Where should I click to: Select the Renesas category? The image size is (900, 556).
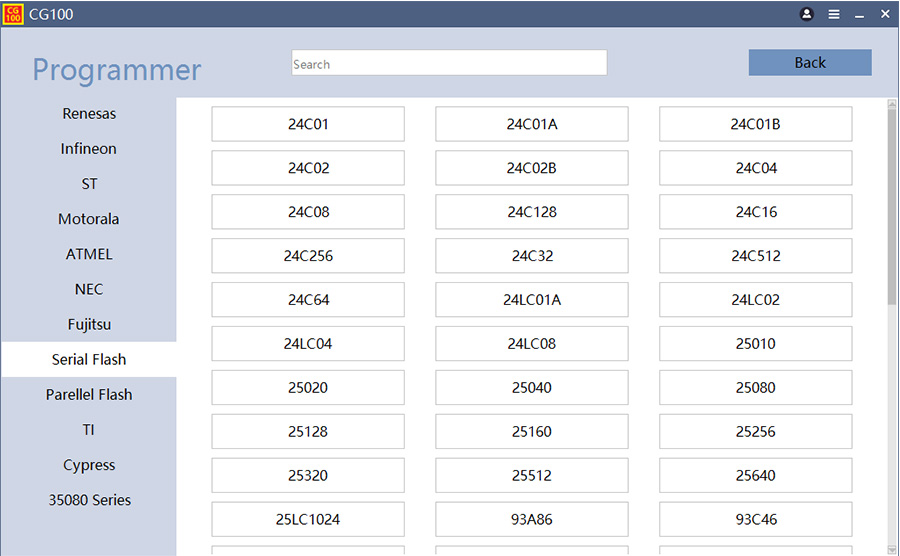(89, 114)
